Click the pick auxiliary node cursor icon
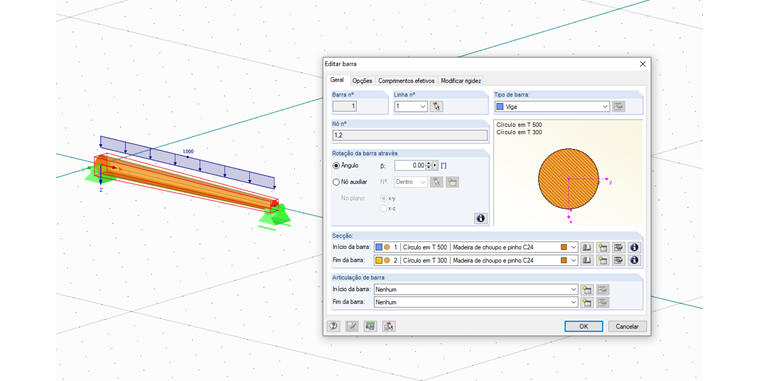The width and height of the screenshot is (760, 381). coord(437,182)
